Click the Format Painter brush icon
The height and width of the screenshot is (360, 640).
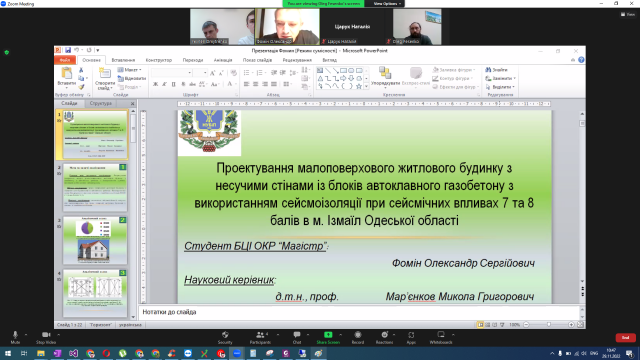click(x=81, y=87)
